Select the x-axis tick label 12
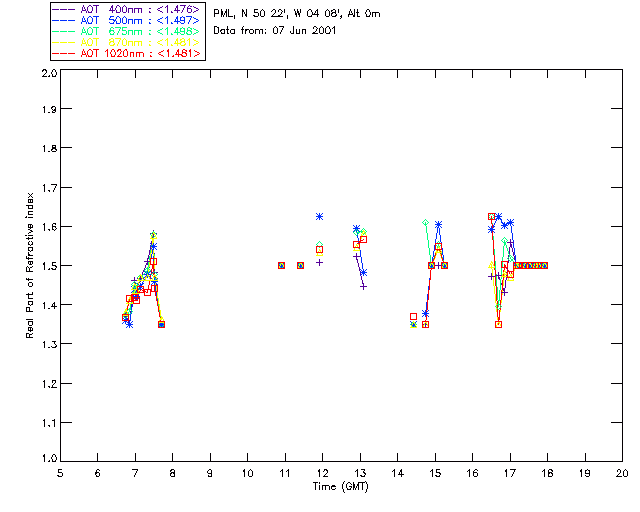The width and height of the screenshot is (640, 512). (x=322, y=473)
